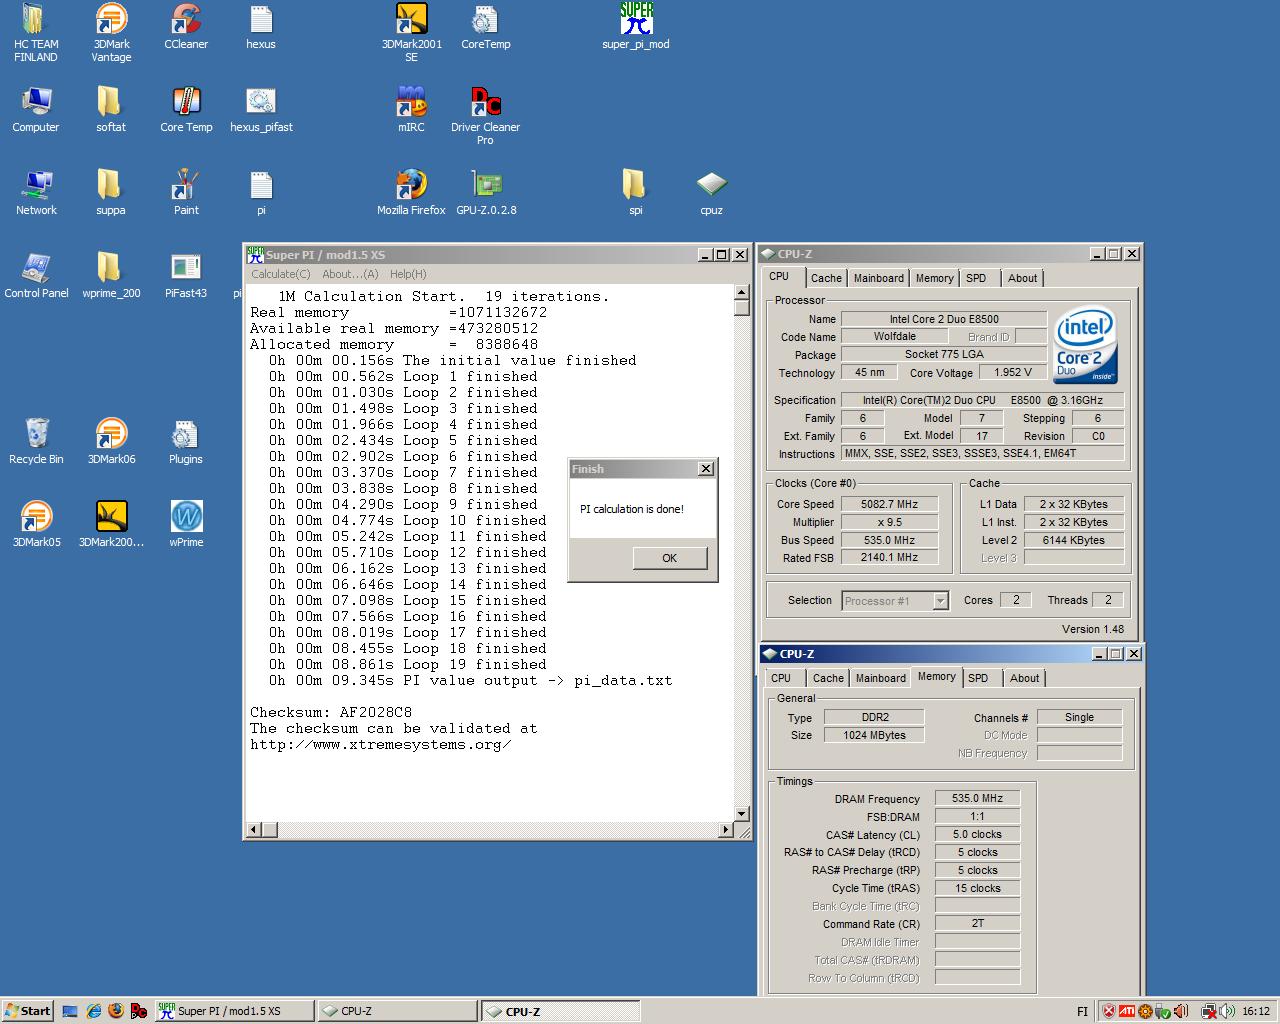Screen dimensions: 1280x1024
Task: Open the Windows Start button
Action: click(28, 1011)
